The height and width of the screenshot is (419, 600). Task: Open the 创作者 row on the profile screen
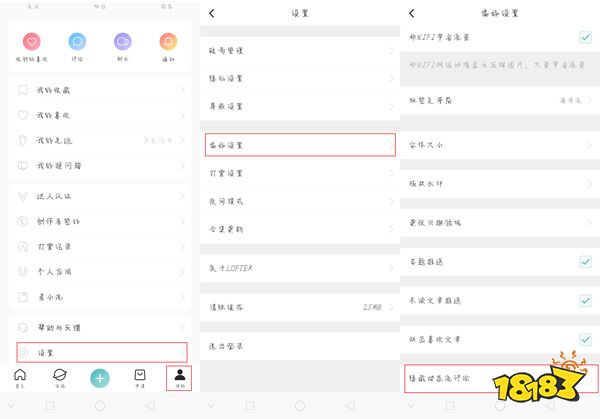point(100,222)
